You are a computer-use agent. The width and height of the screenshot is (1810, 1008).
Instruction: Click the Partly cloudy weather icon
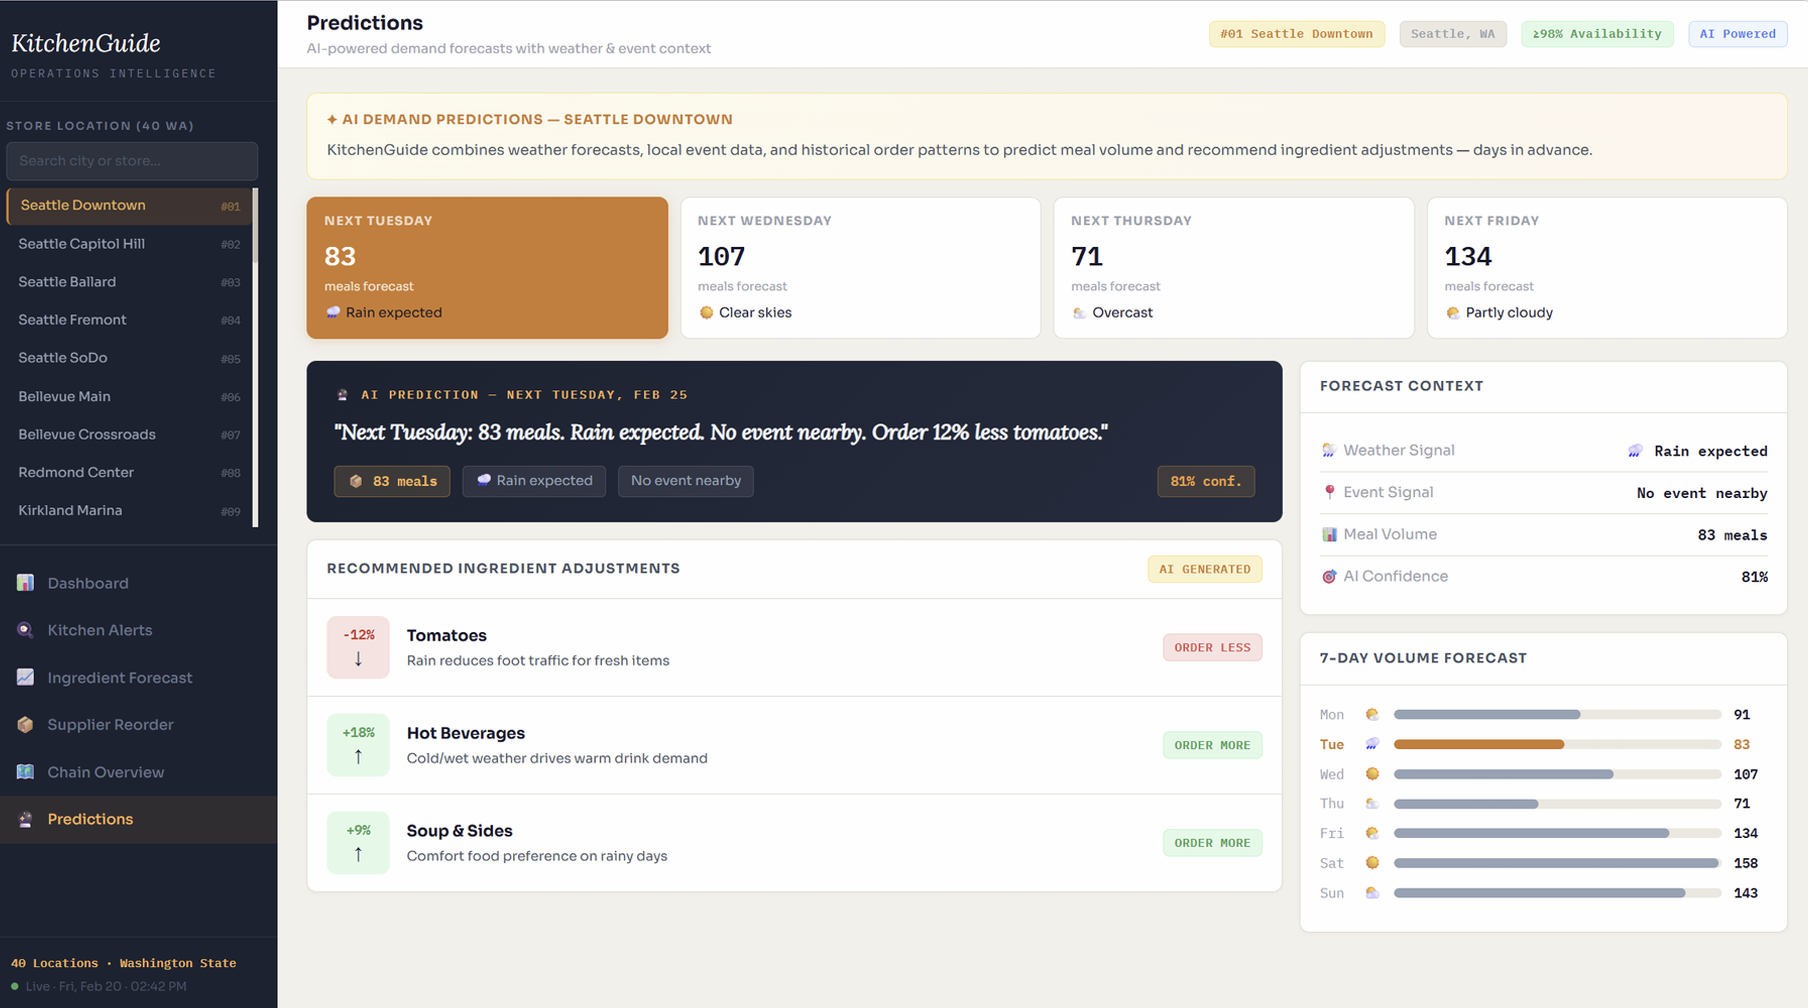[1452, 313]
